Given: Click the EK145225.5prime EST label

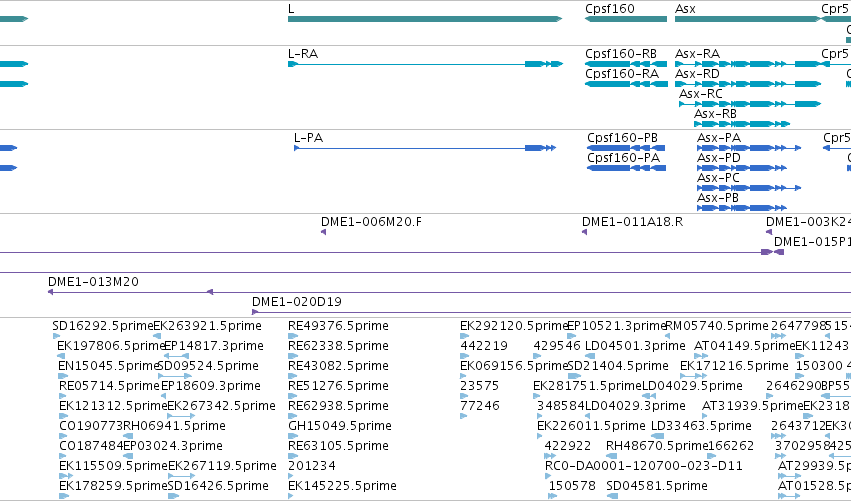Looking at the screenshot, I should point(342,486).
